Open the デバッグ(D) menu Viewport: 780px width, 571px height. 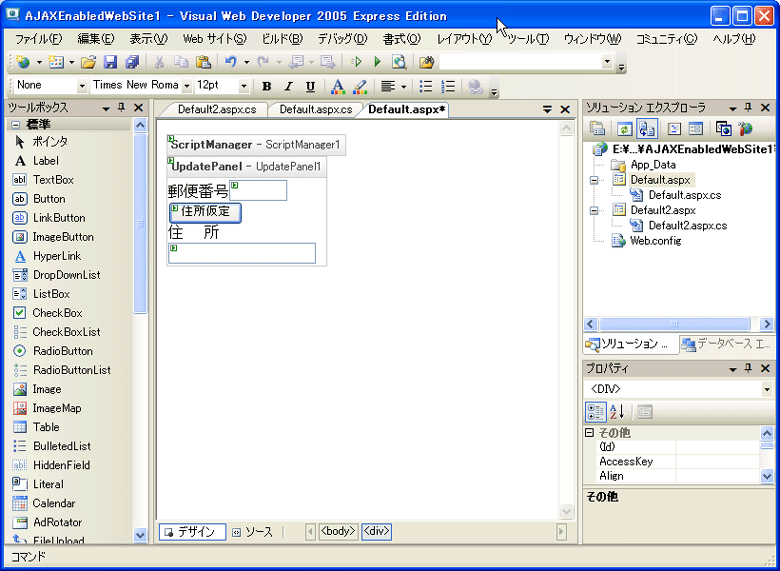click(342, 39)
